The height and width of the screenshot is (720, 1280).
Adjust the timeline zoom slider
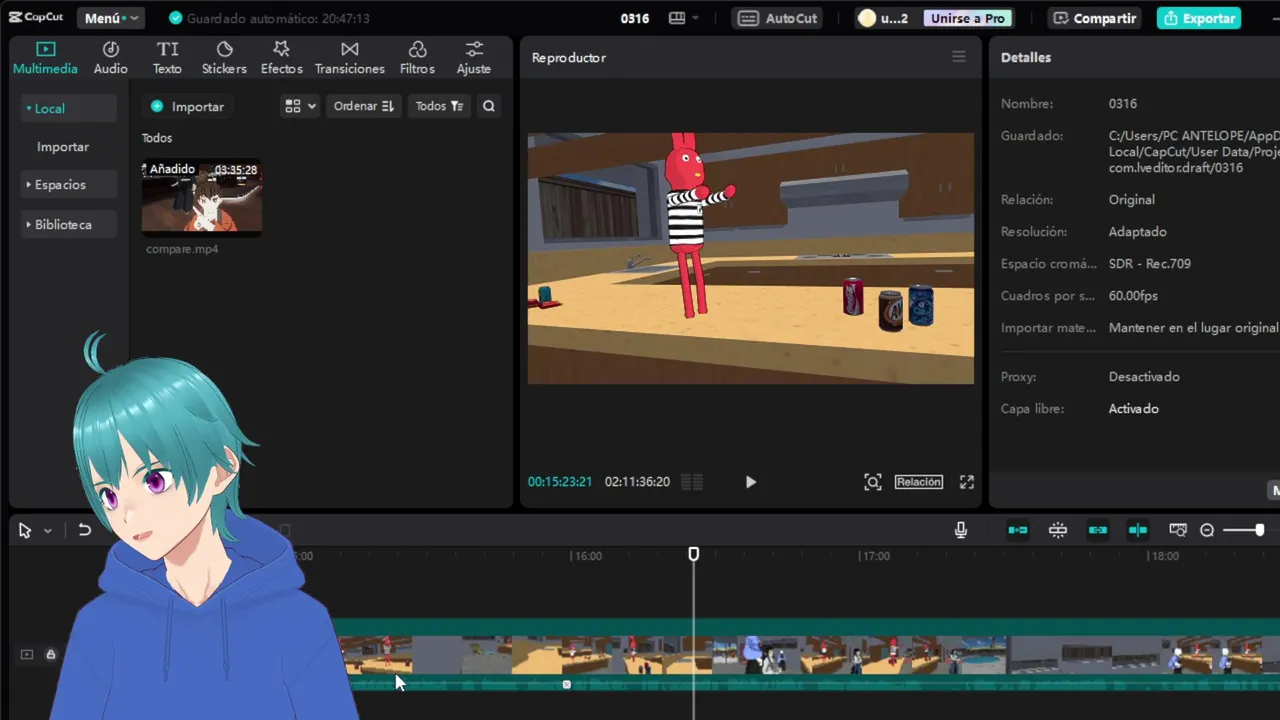click(x=1245, y=530)
